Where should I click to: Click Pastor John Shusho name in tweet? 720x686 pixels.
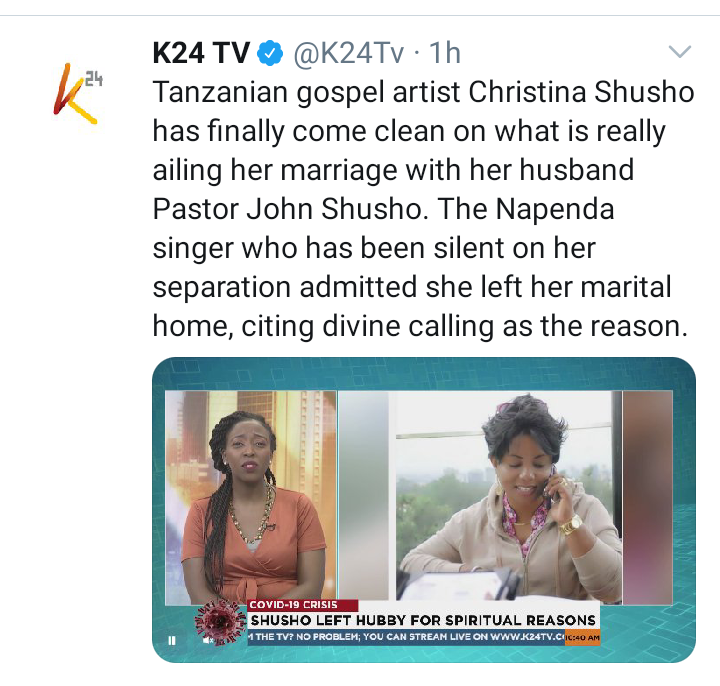point(287,209)
